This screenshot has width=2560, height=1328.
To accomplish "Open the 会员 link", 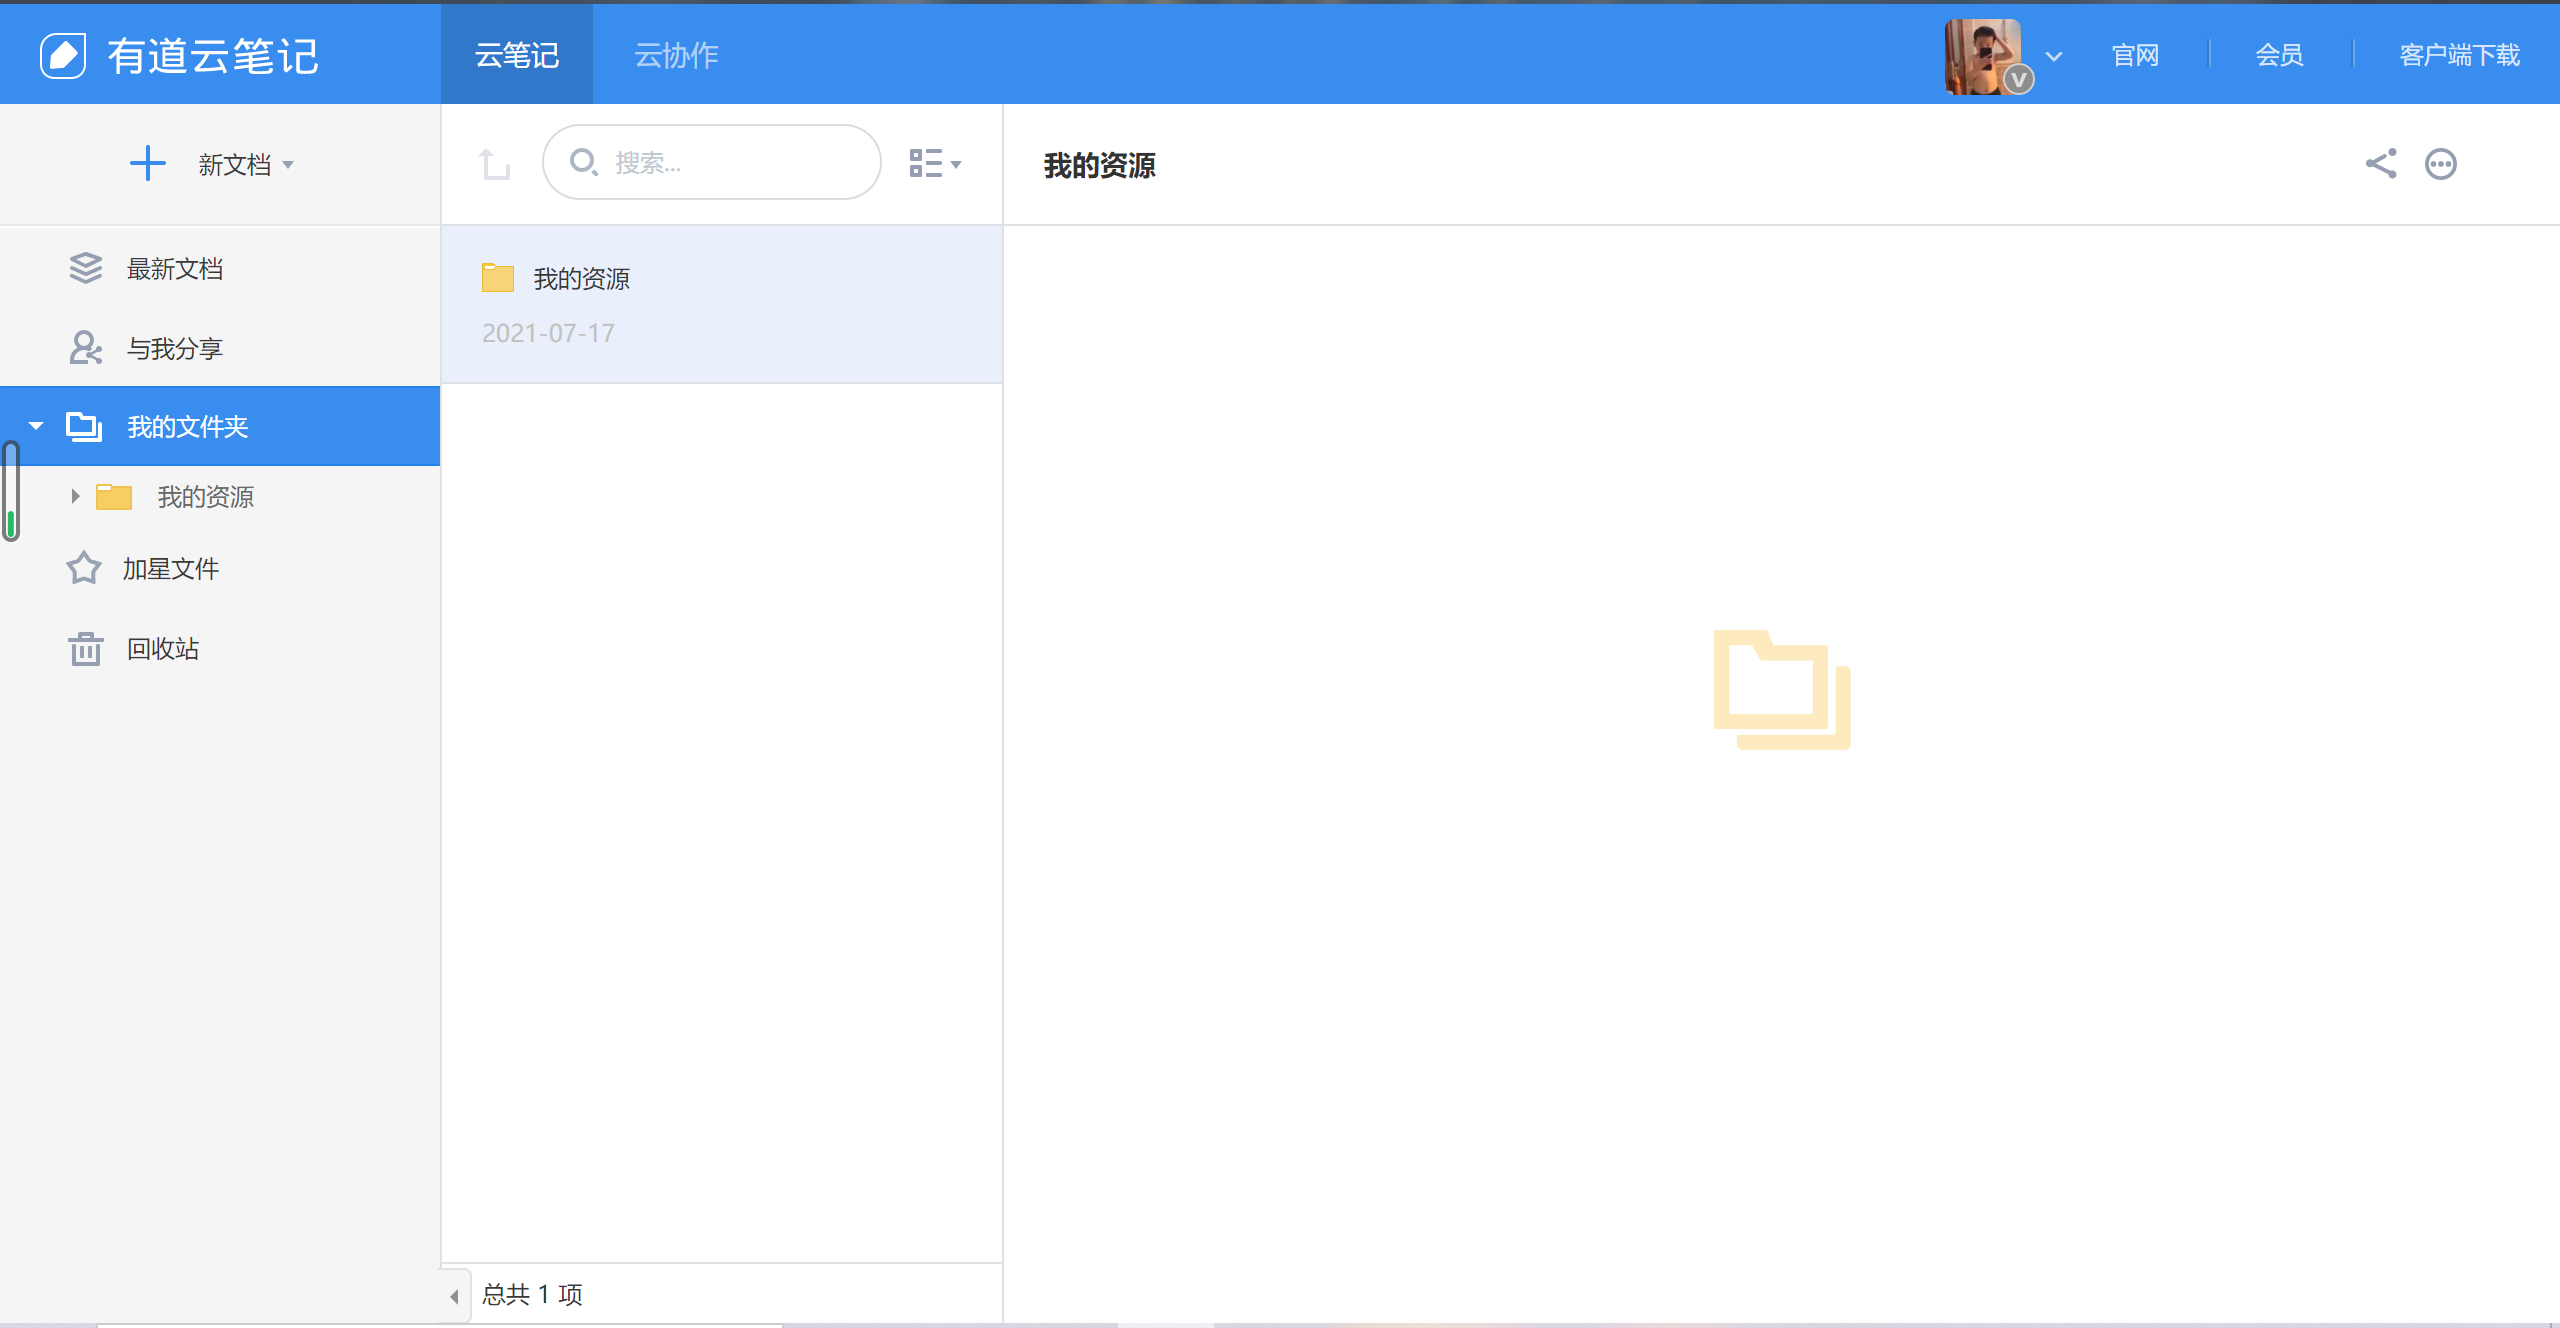I will 2279,55.
